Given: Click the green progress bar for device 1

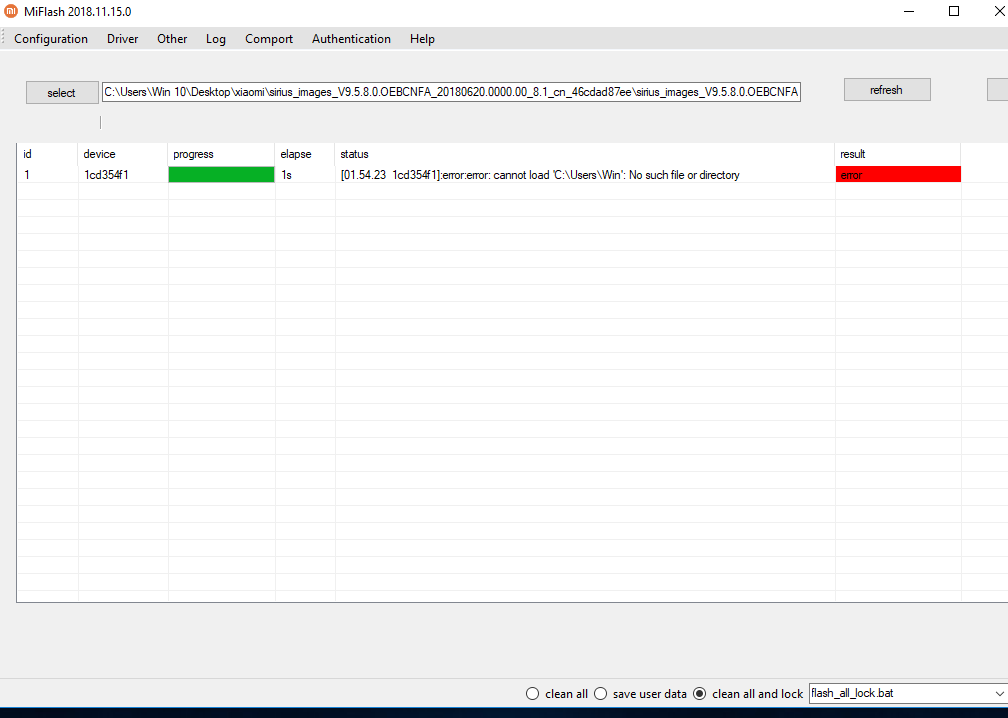Looking at the screenshot, I should coord(221,174).
